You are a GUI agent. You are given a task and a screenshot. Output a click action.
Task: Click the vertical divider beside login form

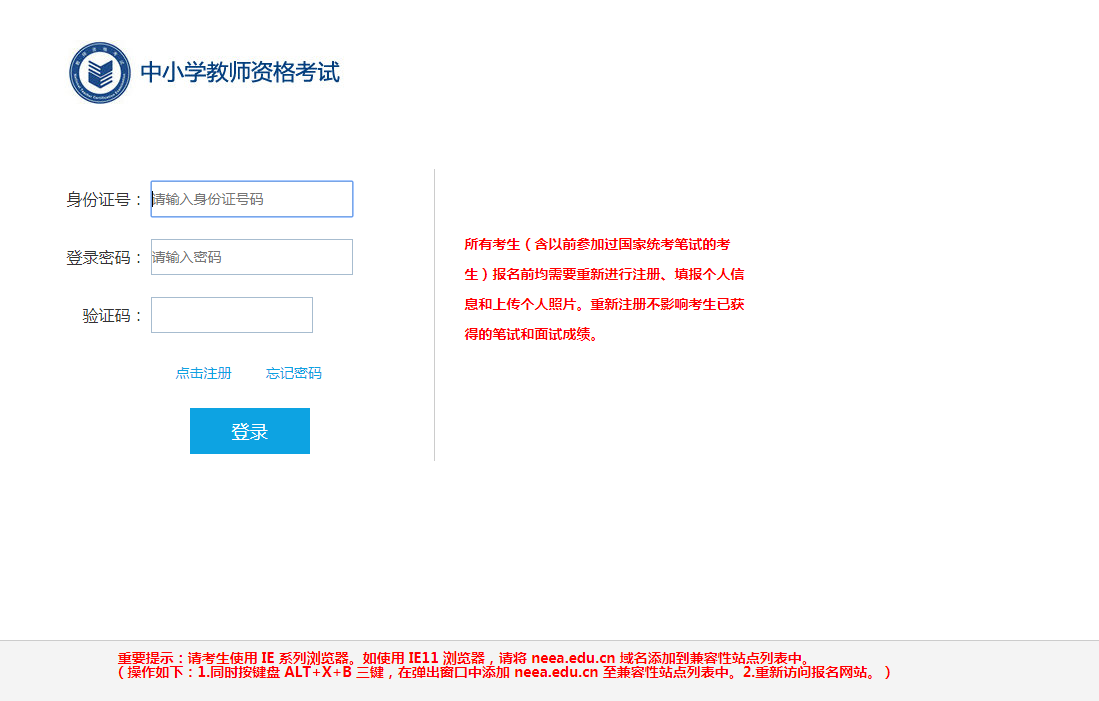click(434, 315)
